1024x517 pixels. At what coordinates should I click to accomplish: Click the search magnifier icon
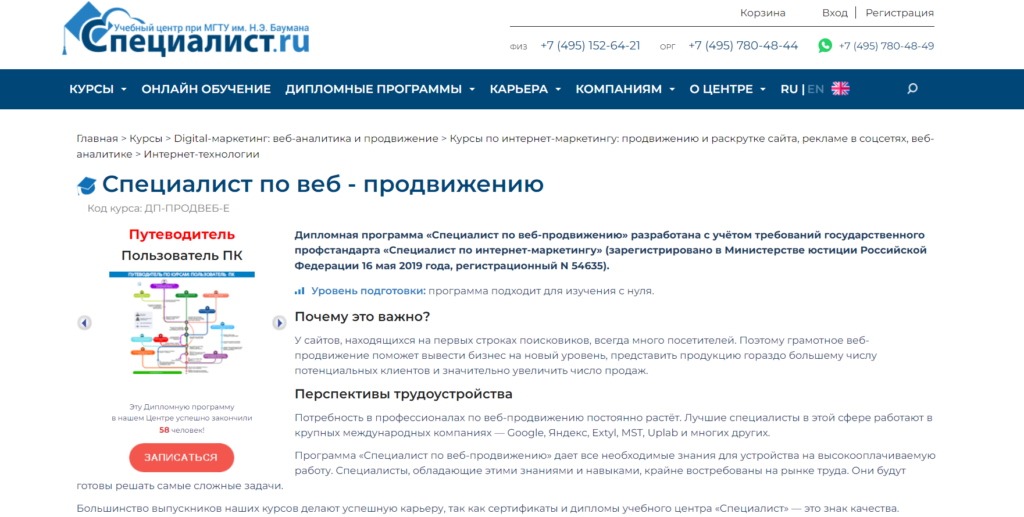912,89
